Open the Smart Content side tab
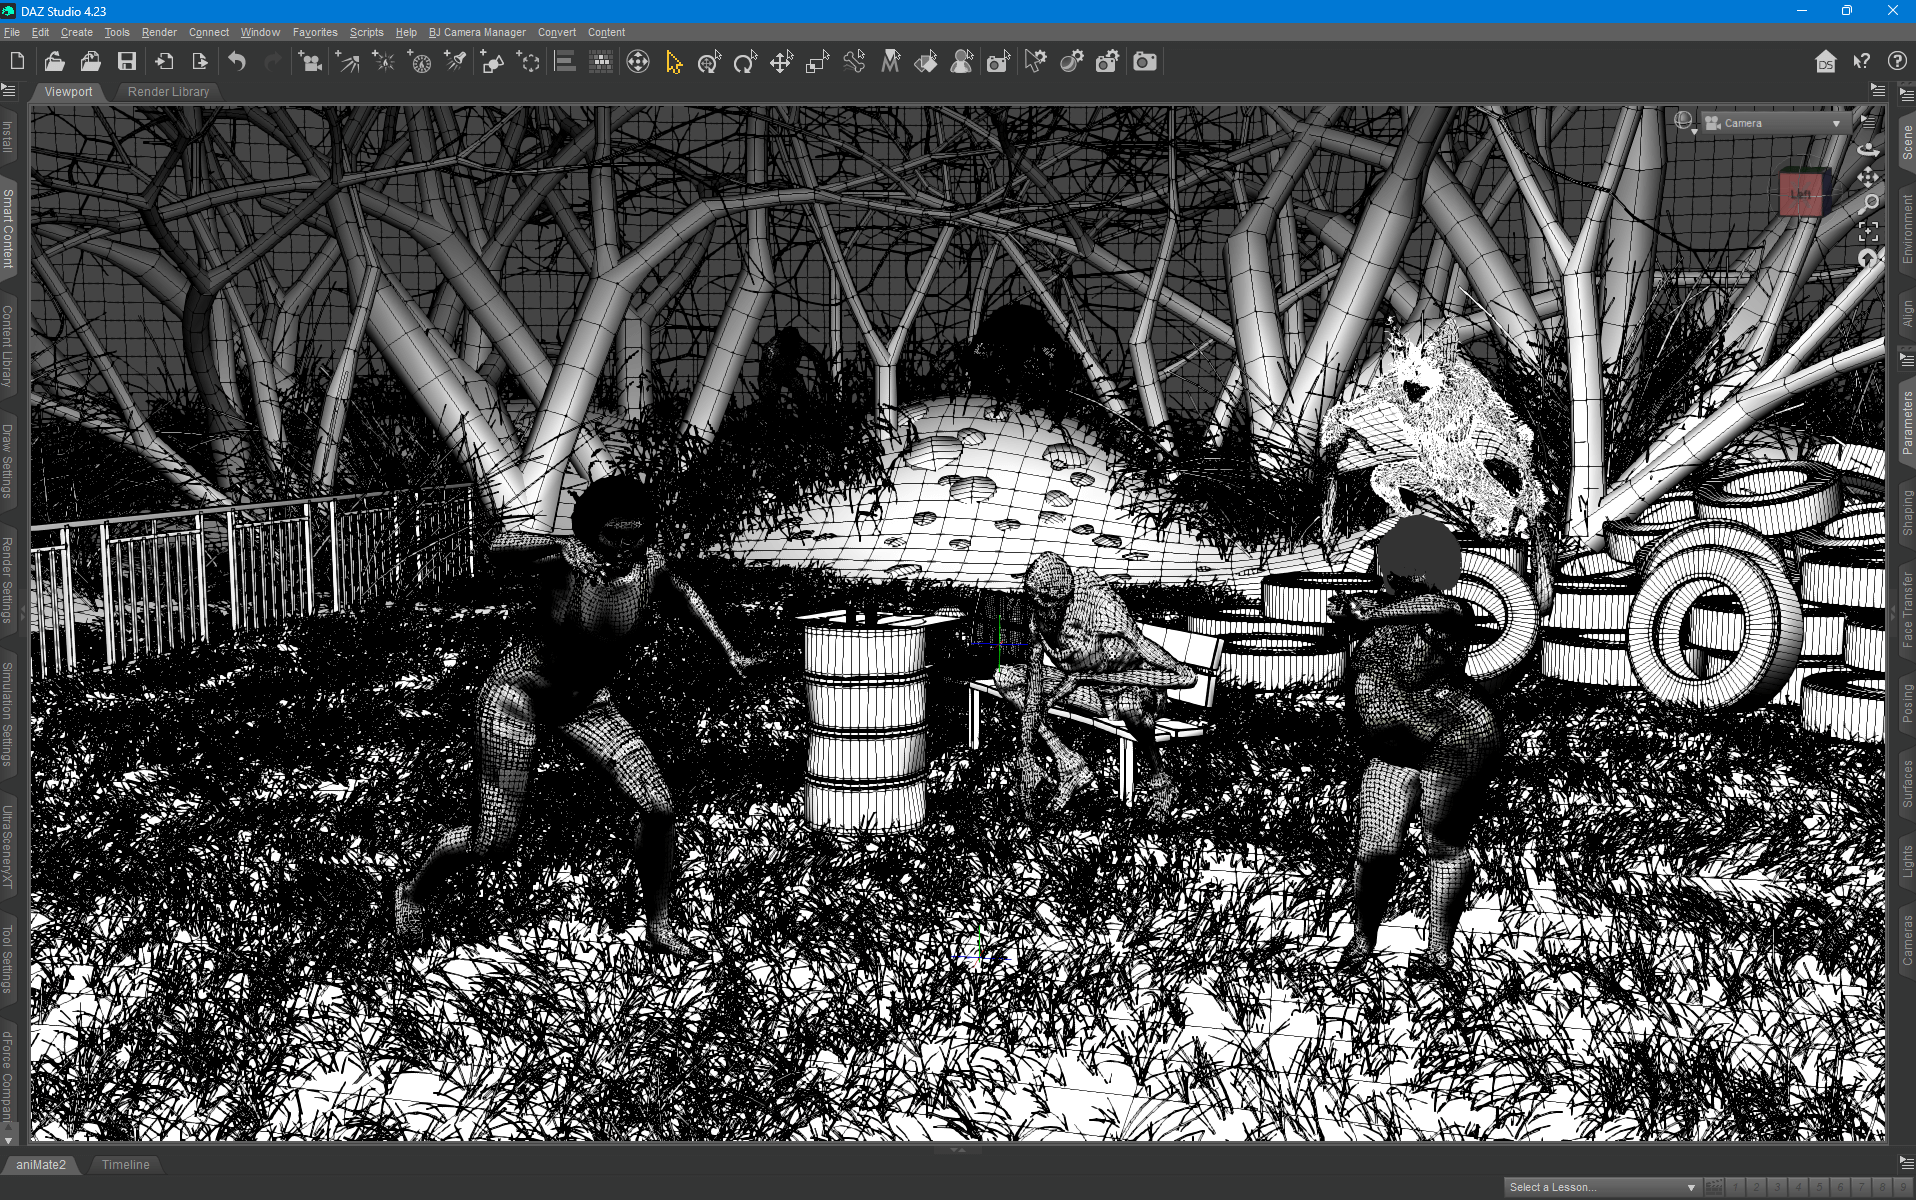The image size is (1916, 1202). (x=8, y=229)
